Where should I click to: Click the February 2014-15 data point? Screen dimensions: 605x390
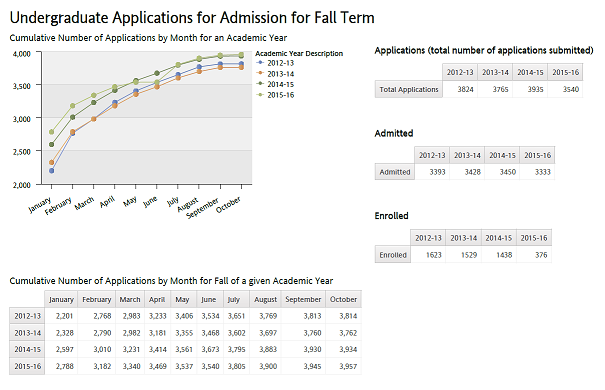coord(73,117)
